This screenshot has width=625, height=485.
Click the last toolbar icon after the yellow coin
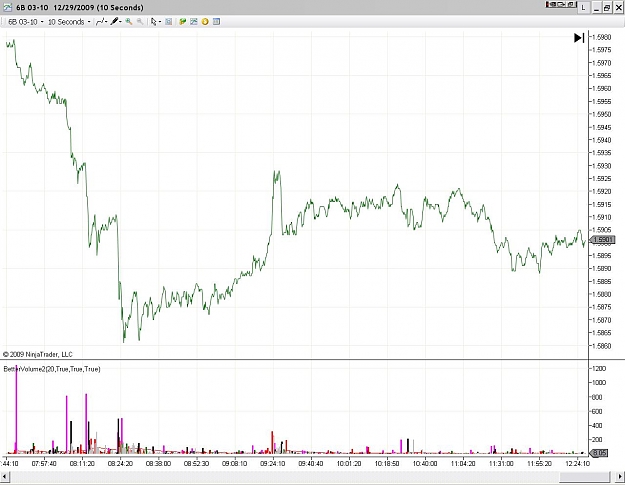pyautogui.click(x=216, y=22)
